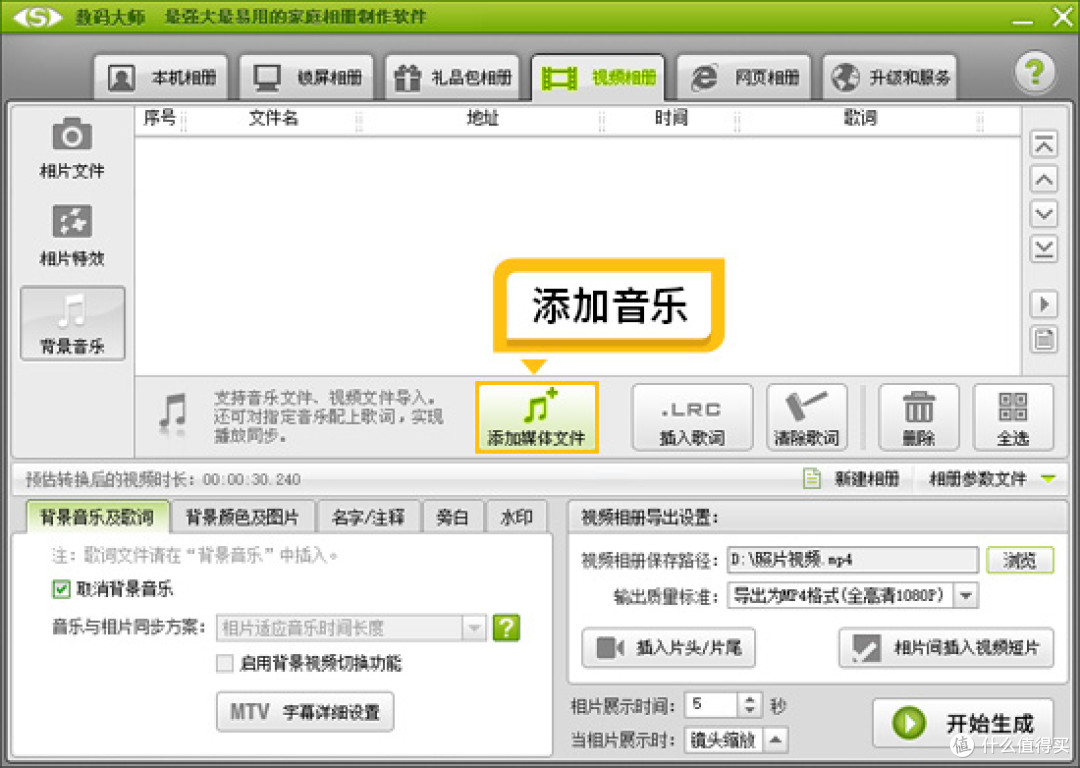This screenshot has width=1080, height=768.
Task: Click the play preview icon on right
Action: (x=1043, y=304)
